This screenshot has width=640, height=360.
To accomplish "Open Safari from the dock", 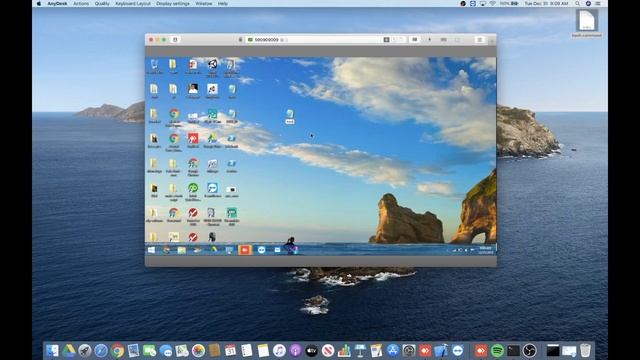I will 101,351.
